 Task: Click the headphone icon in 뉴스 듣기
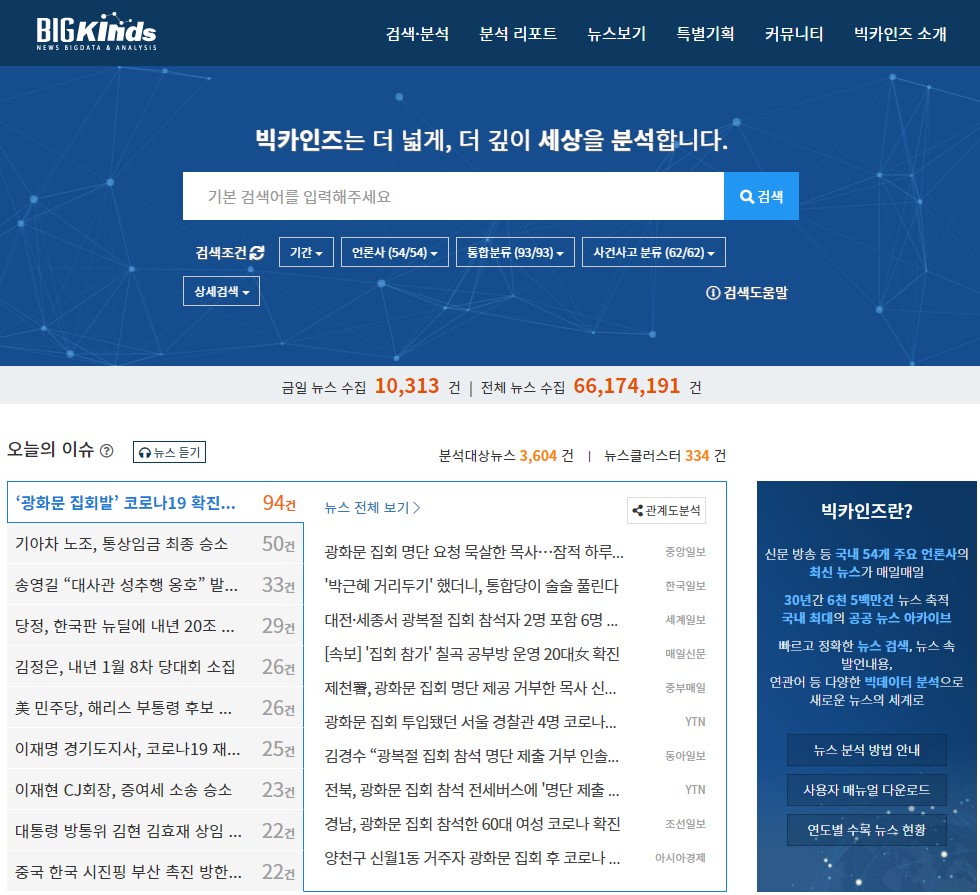click(145, 452)
